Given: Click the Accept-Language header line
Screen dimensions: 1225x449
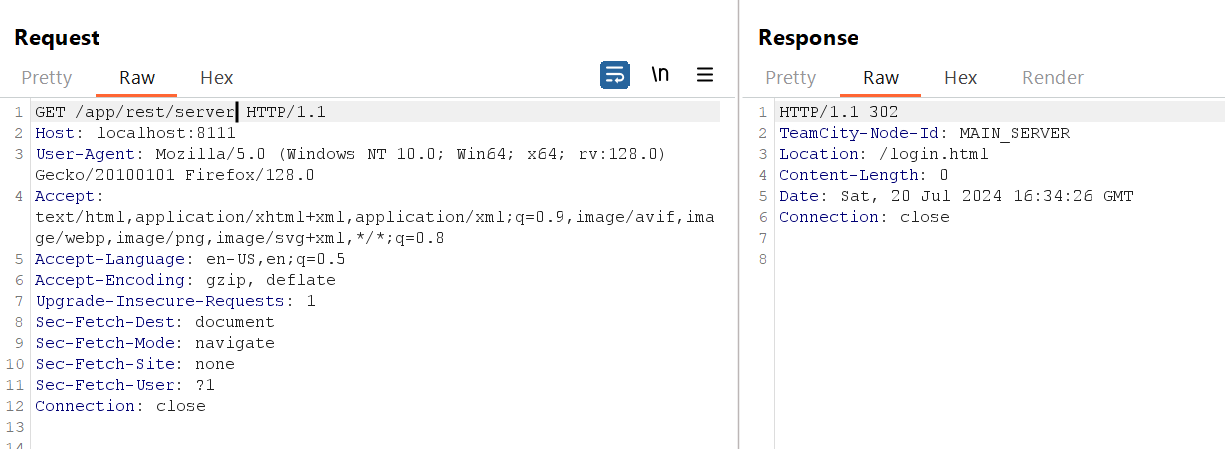Looking at the screenshot, I should click(x=190, y=259).
